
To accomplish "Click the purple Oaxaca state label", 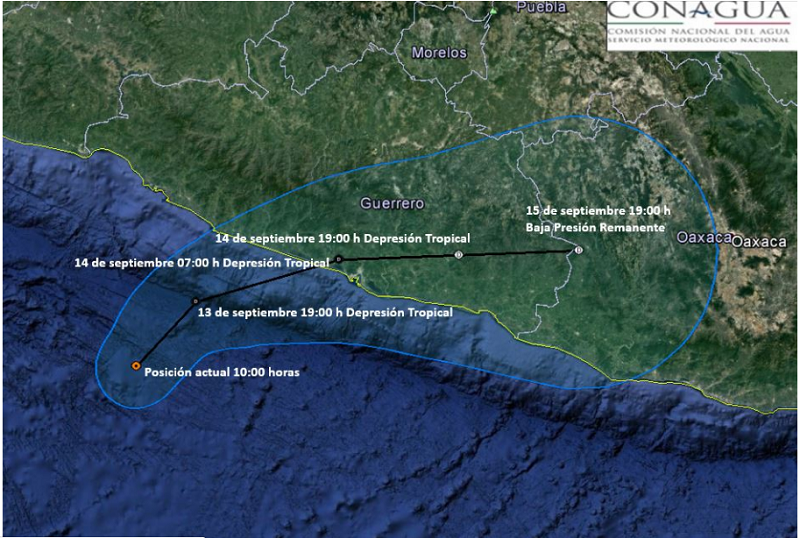I will (x=704, y=237).
